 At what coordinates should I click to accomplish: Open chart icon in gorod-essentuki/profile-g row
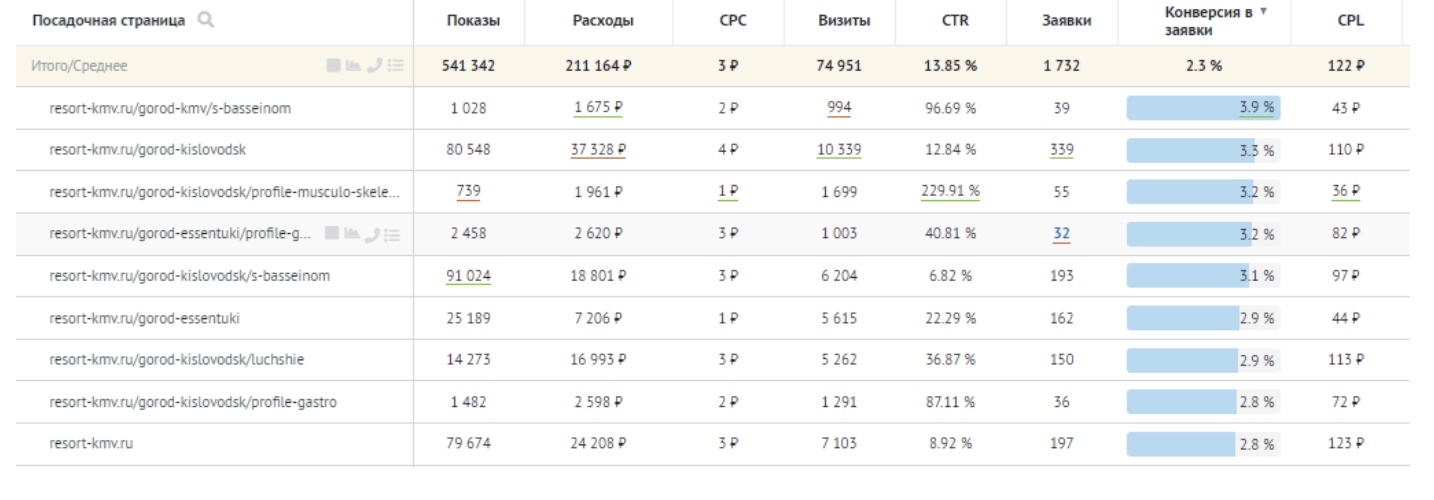[x=353, y=234]
